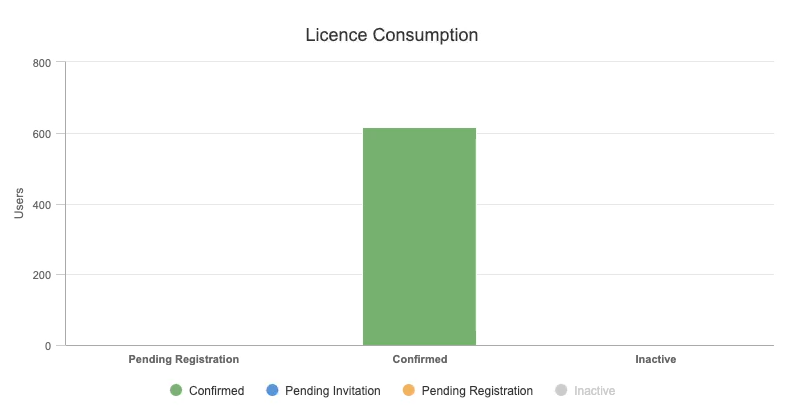Screen dimensions: 810x416
Task: Select the Confirmed x-axis category label
Action: 420,359
